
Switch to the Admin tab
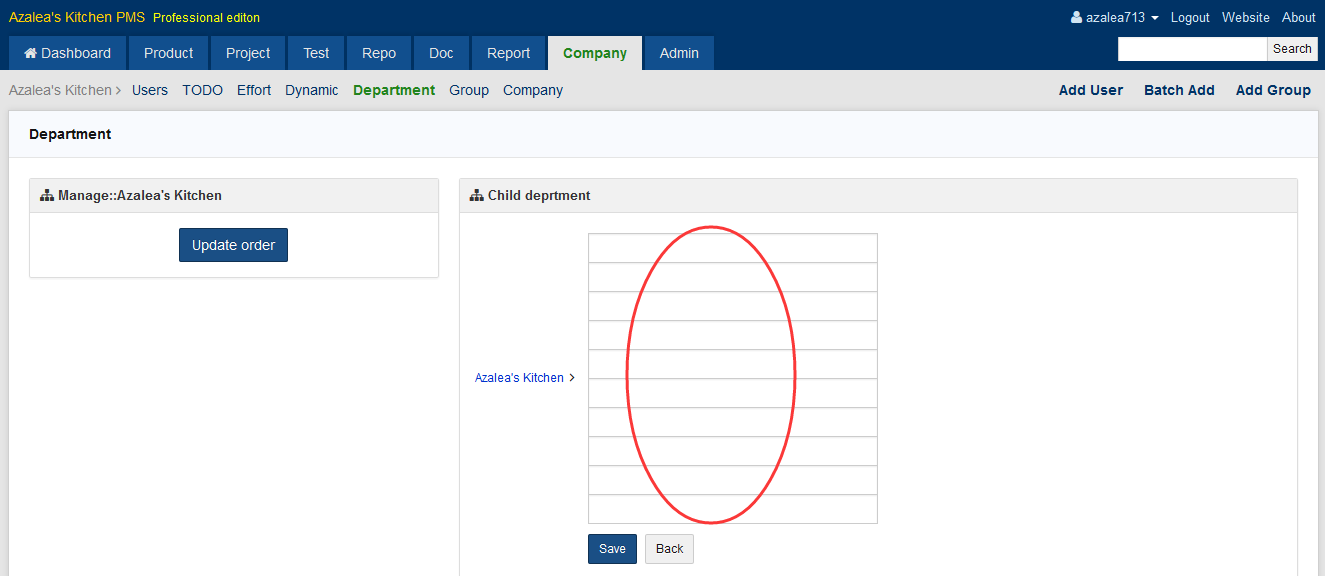pos(679,53)
